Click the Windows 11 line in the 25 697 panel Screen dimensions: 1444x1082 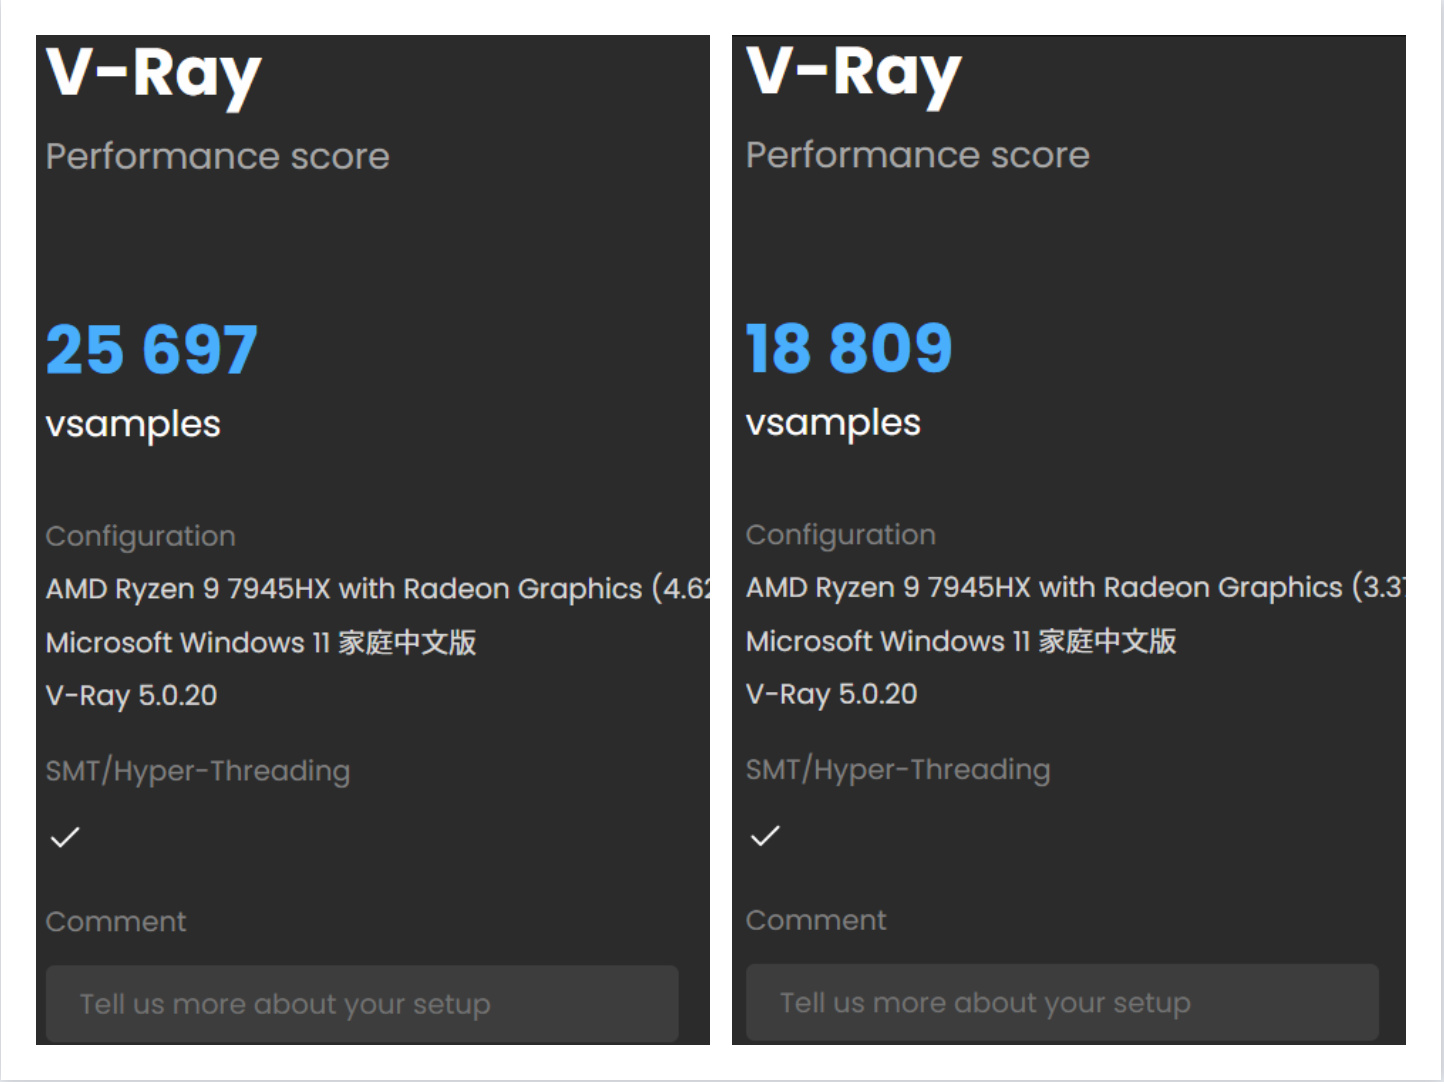click(261, 642)
